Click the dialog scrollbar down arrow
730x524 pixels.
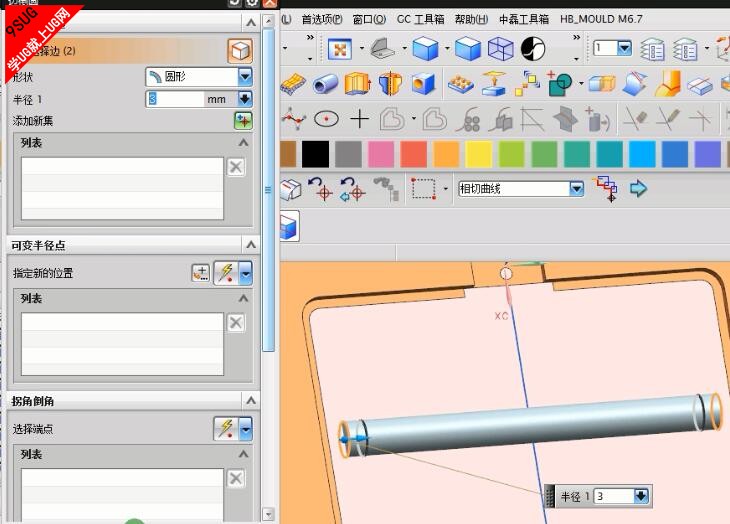tap(268, 514)
